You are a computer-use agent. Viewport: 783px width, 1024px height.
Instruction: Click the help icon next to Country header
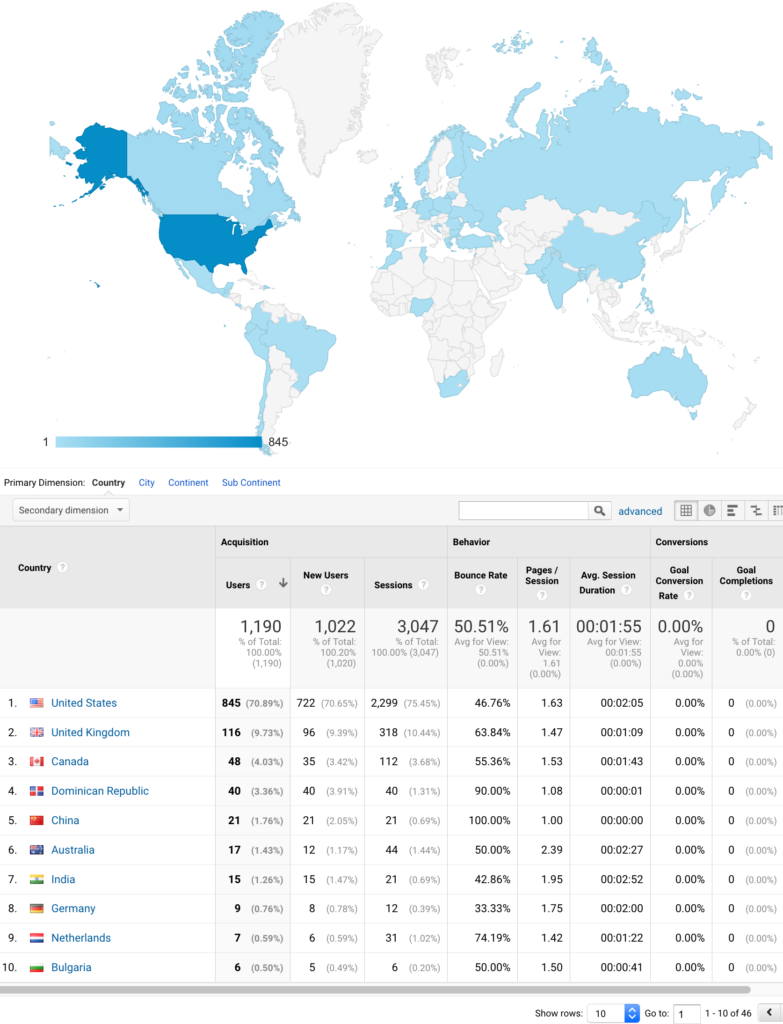pos(62,568)
